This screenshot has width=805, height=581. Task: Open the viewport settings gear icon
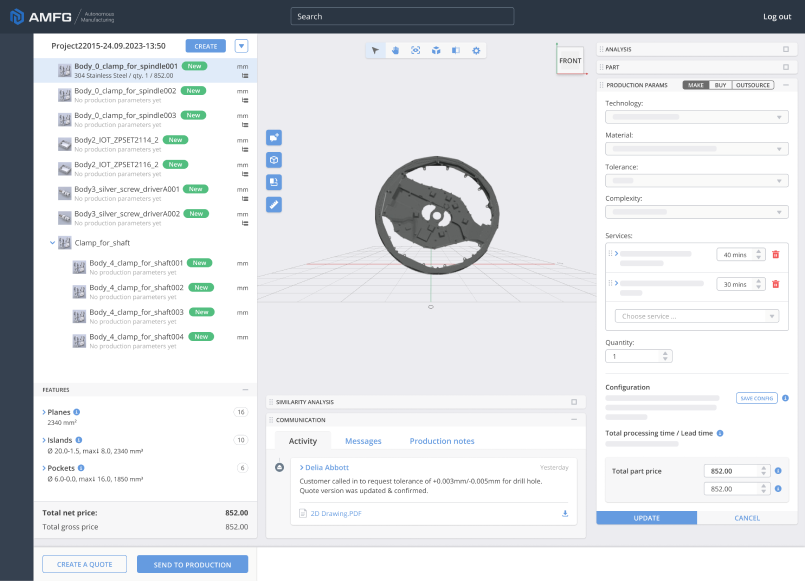click(x=477, y=50)
